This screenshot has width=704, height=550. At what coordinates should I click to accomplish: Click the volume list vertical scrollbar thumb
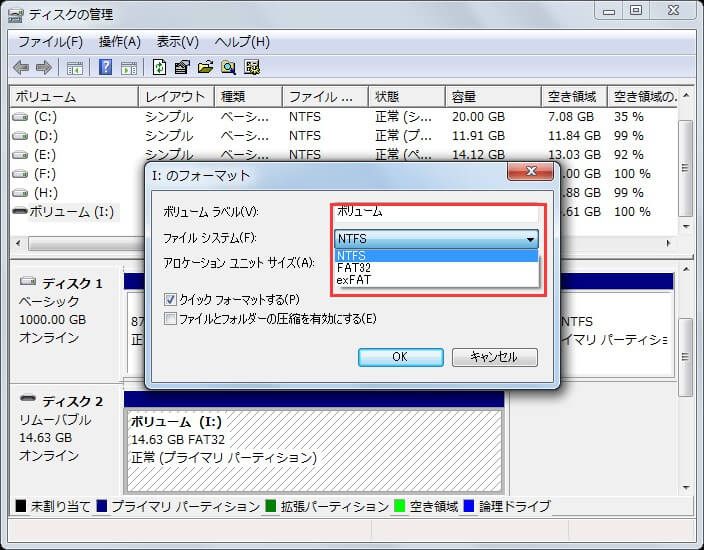(686, 168)
